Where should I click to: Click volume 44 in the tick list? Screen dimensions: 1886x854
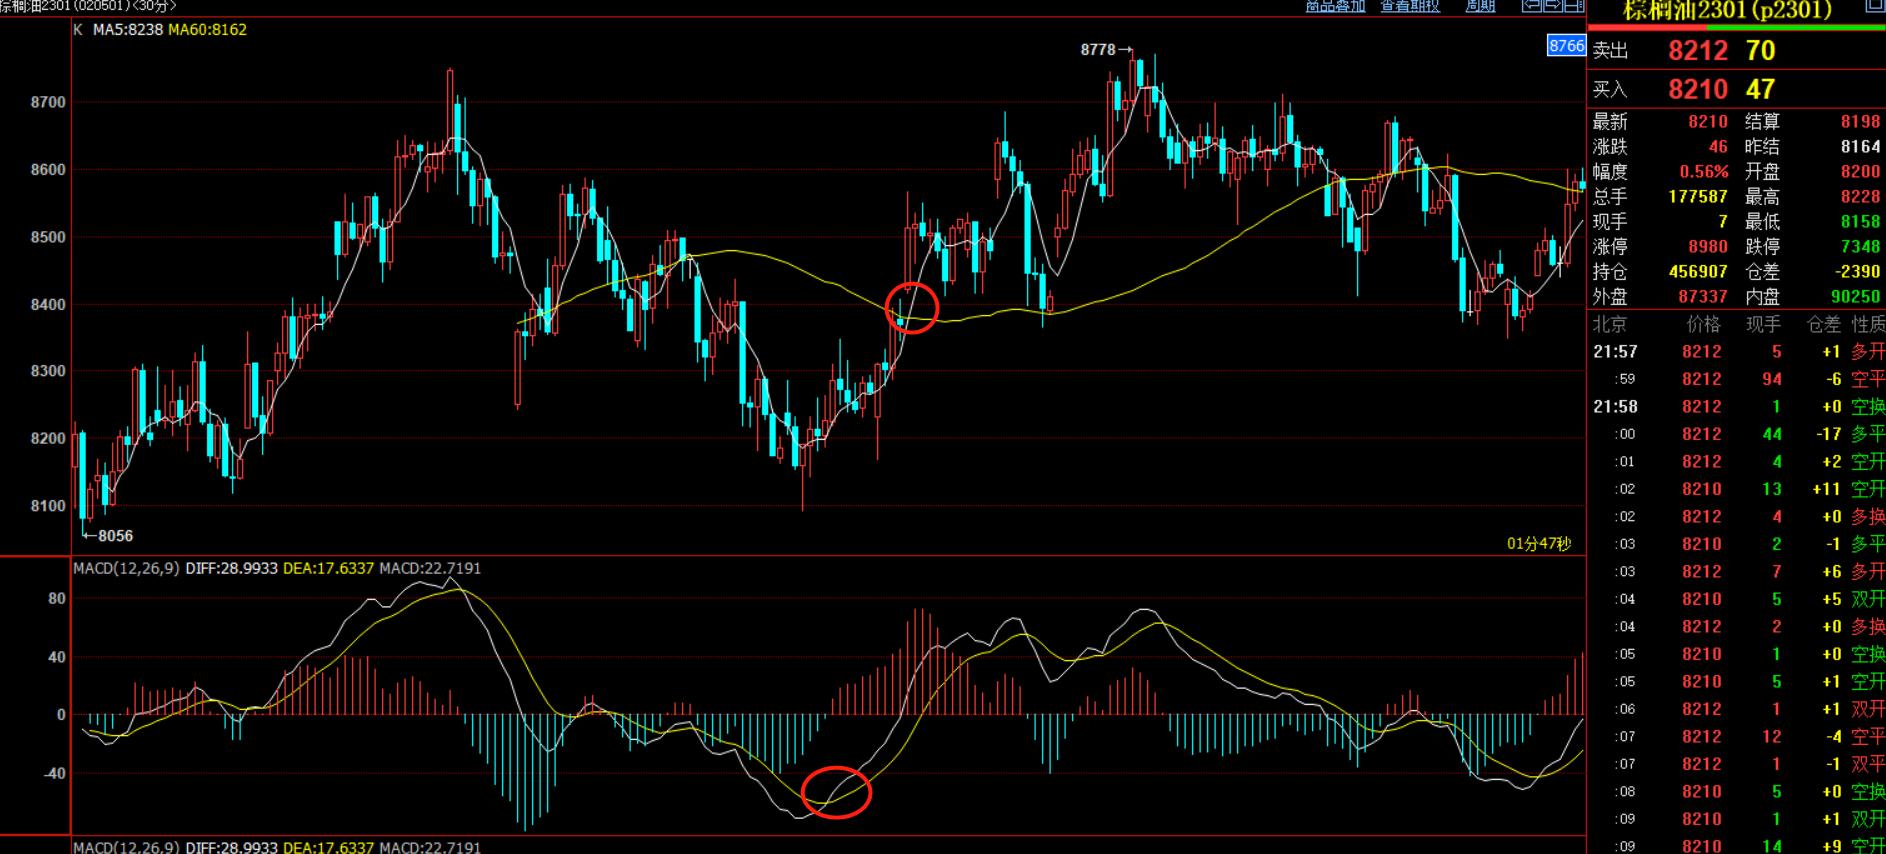[1771, 435]
